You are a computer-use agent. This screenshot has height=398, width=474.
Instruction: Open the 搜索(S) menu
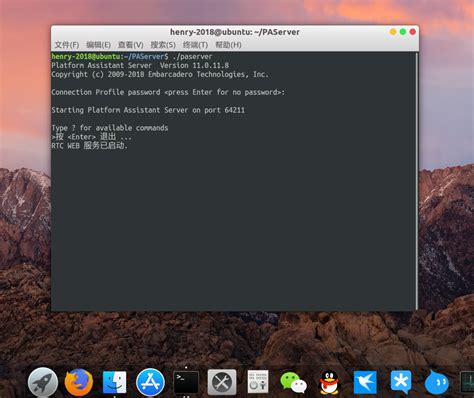[163, 45]
